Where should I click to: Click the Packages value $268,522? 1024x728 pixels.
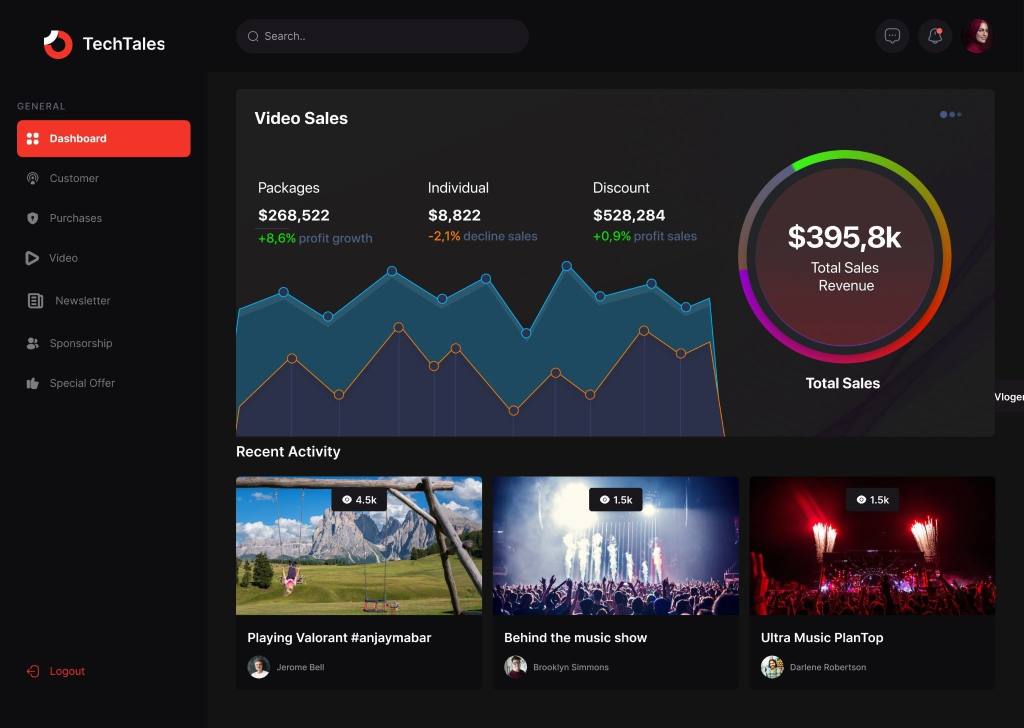(294, 215)
